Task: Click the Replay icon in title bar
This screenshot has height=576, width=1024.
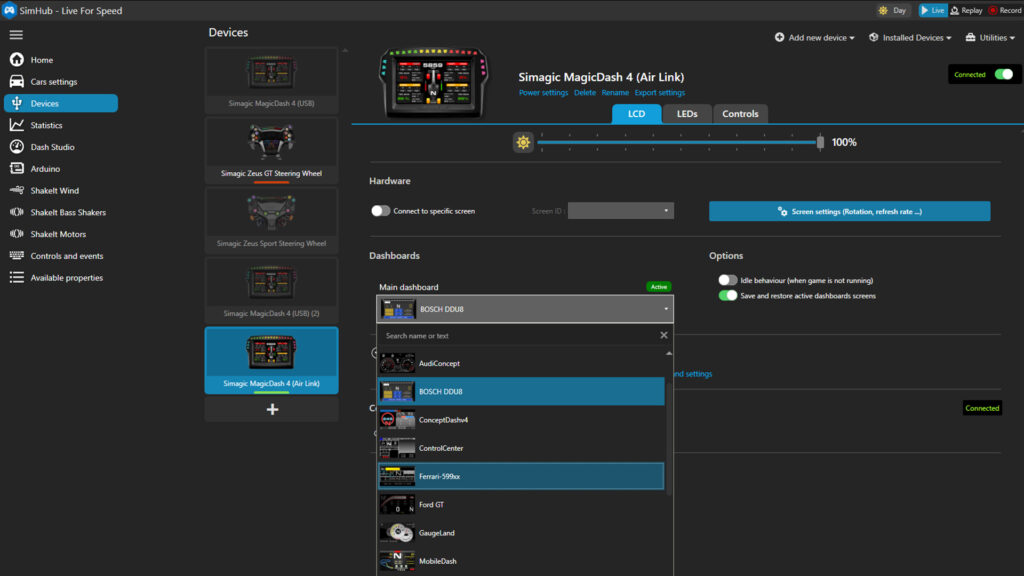Action: pyautogui.click(x=955, y=10)
